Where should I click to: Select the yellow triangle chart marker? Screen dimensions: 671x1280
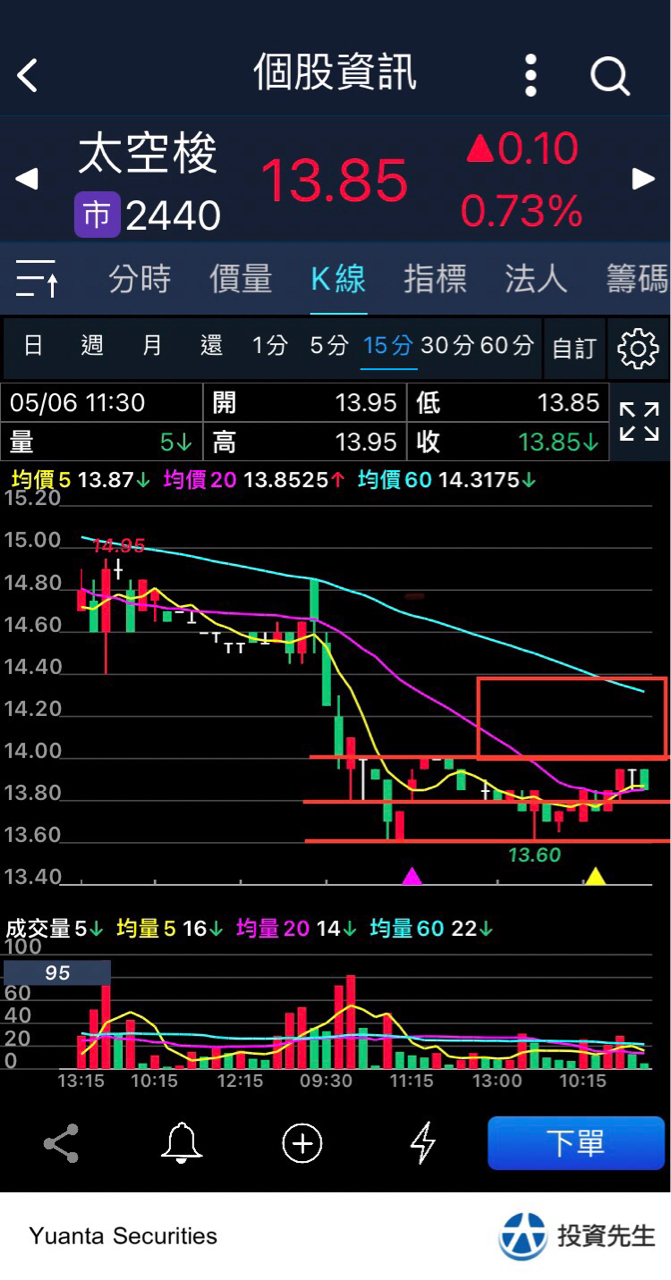595,877
